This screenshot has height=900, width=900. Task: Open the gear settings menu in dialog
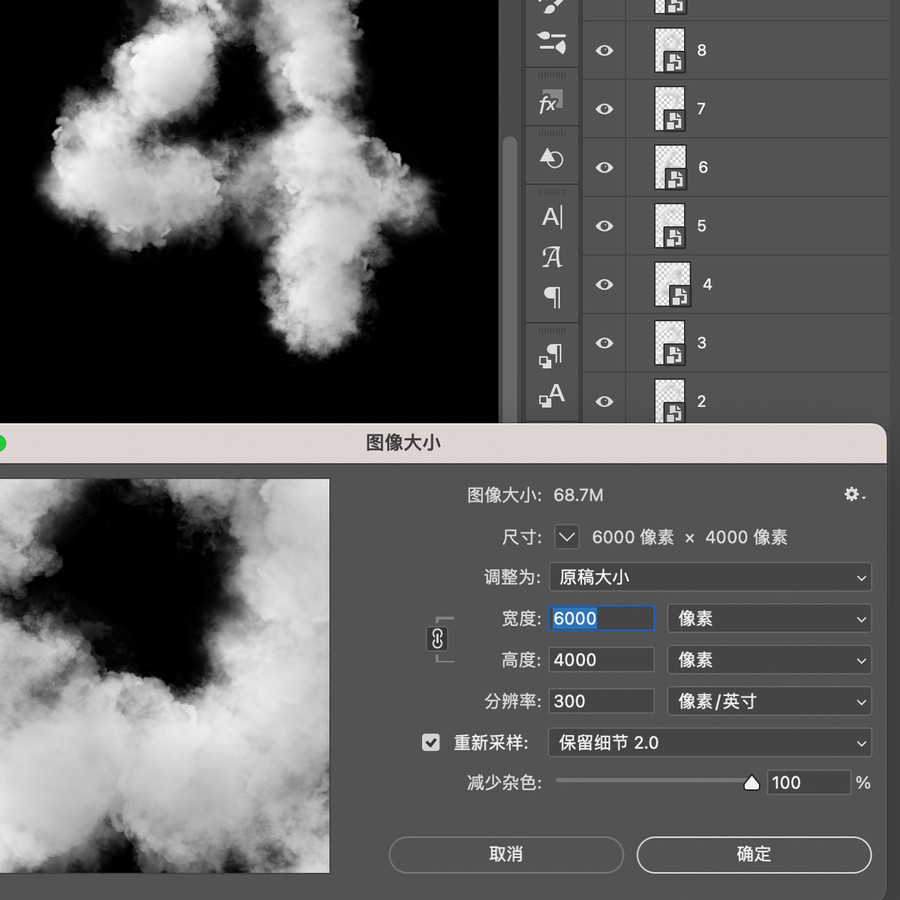pyautogui.click(x=855, y=494)
